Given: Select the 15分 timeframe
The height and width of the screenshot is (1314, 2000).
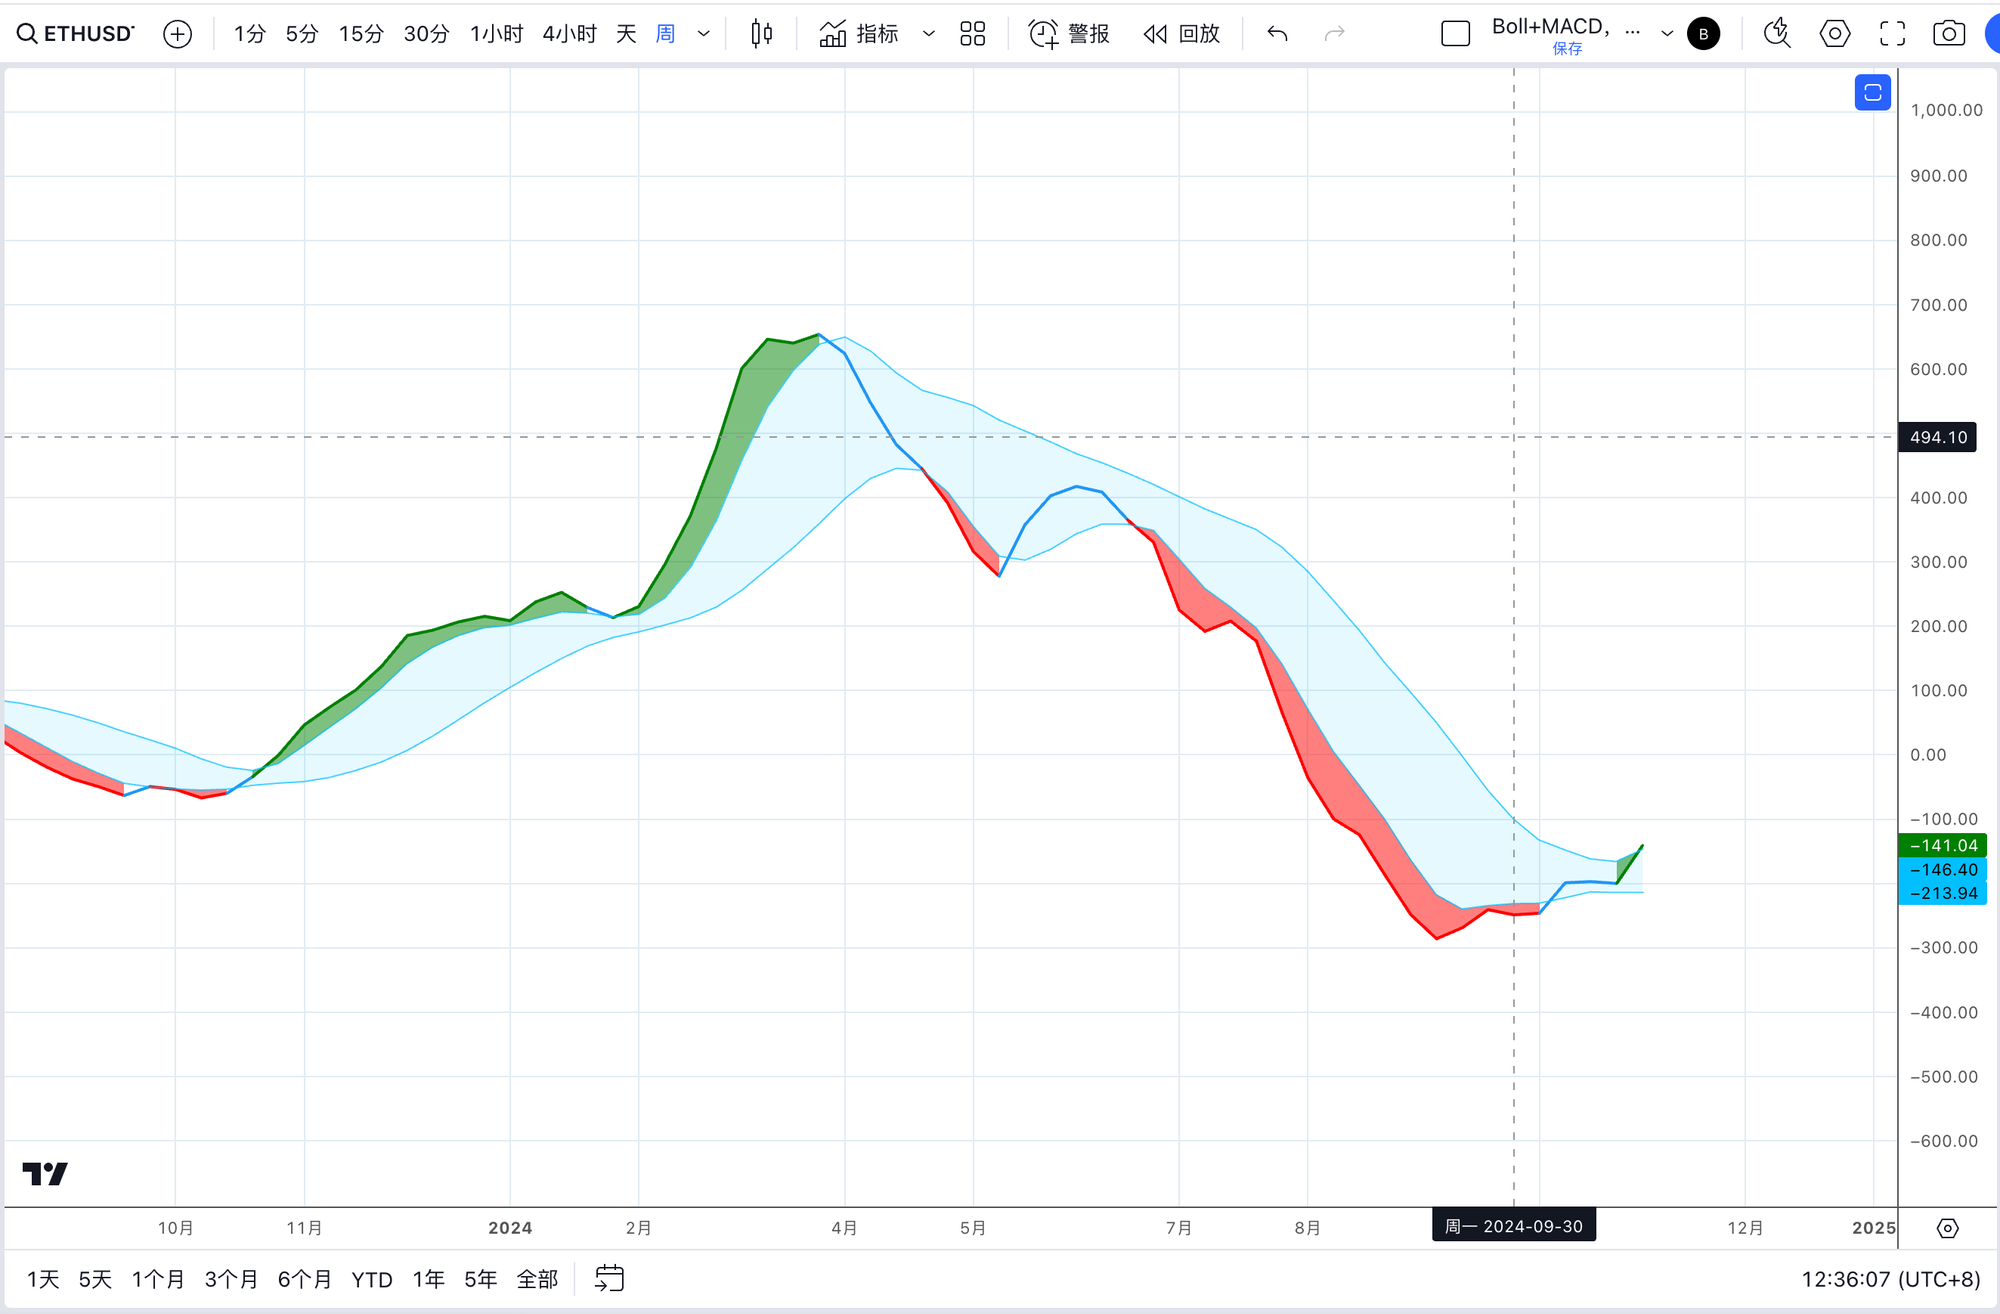Looking at the screenshot, I should (361, 34).
